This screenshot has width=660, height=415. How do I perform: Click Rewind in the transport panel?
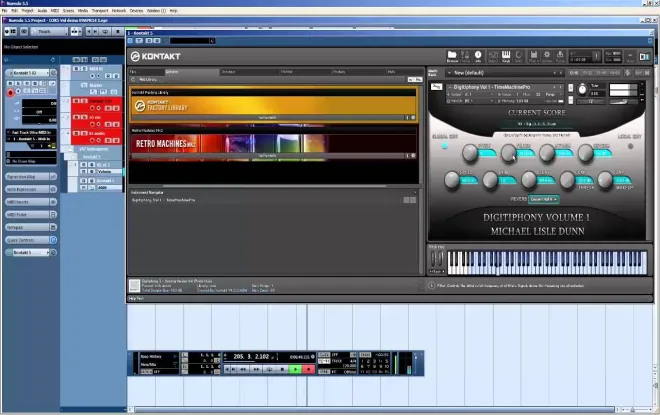[x=243, y=369]
